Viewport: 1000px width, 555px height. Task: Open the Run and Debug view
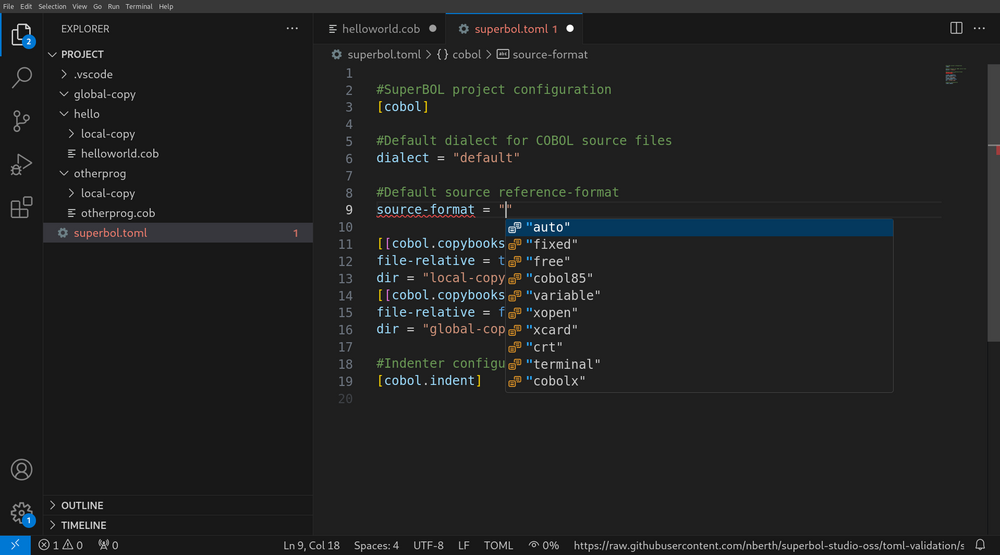pos(21,165)
